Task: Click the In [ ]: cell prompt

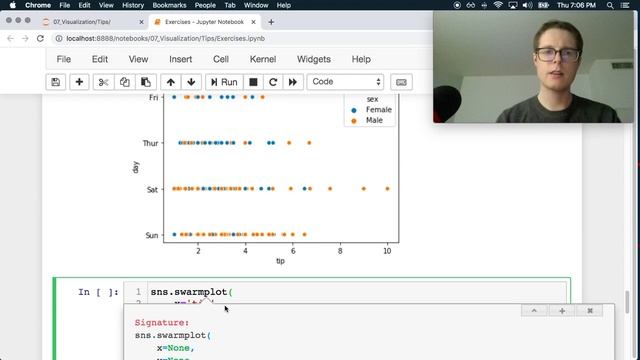Action: [98, 292]
